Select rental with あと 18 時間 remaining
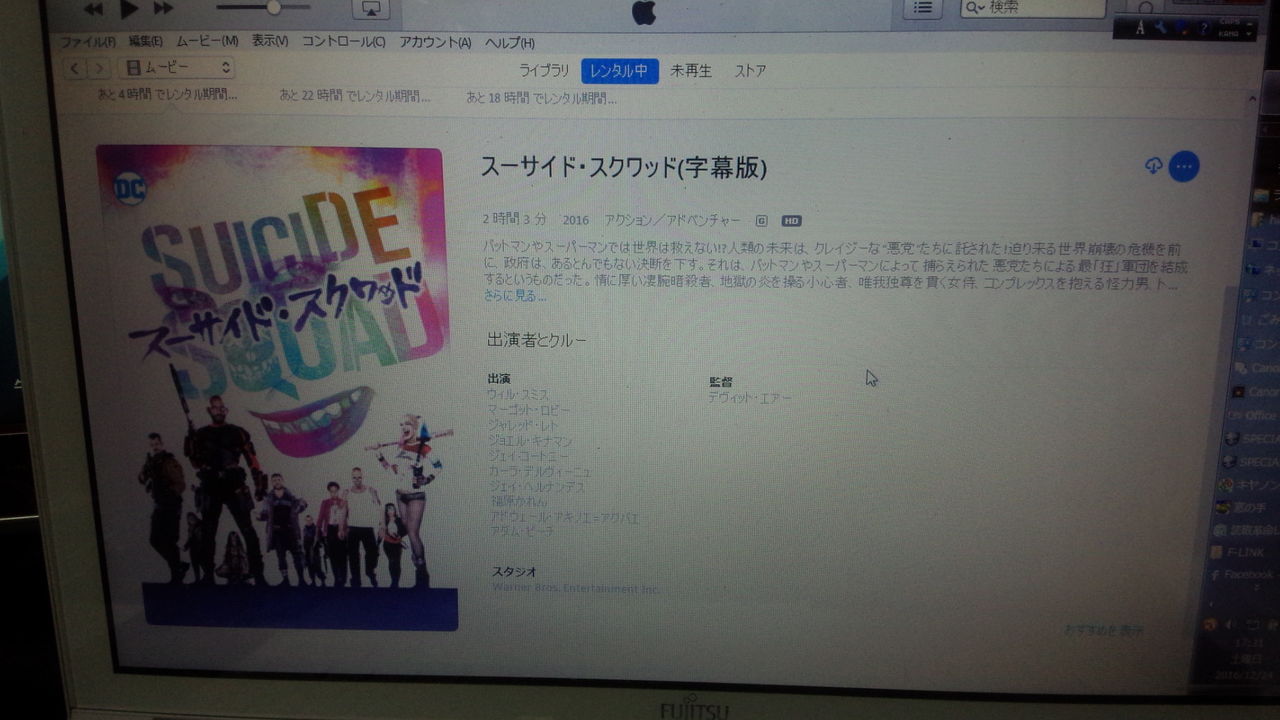This screenshot has height=720, width=1280. [541, 98]
